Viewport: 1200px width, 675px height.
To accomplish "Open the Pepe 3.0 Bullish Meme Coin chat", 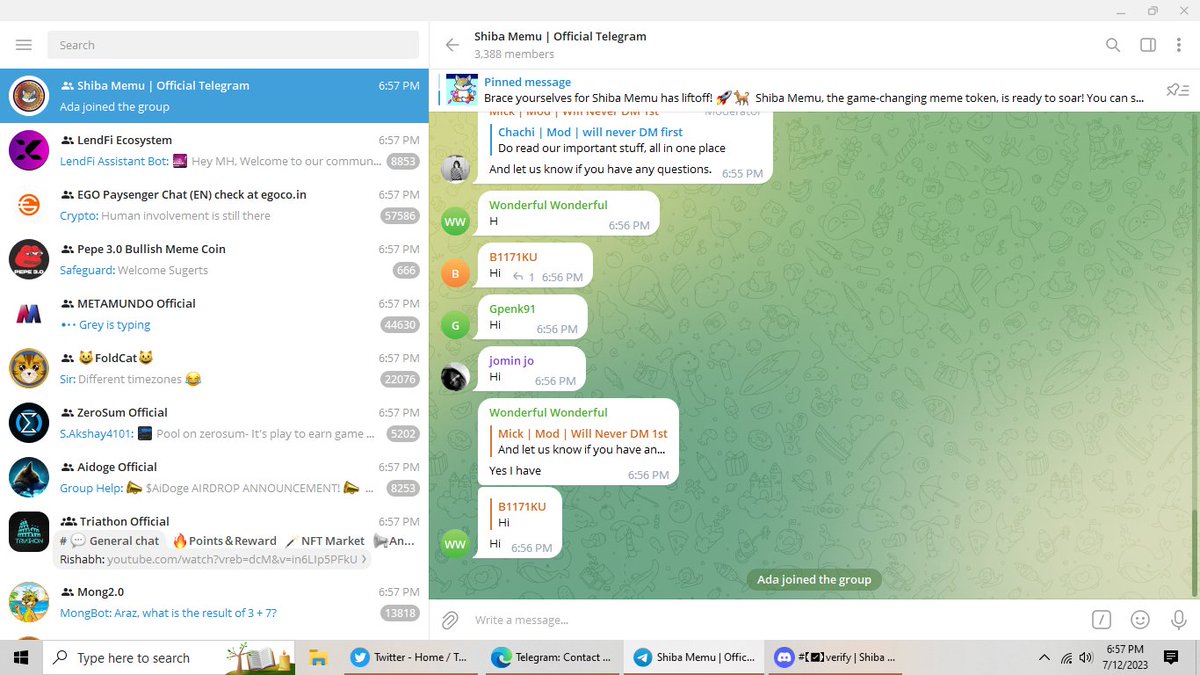I will pos(214,259).
